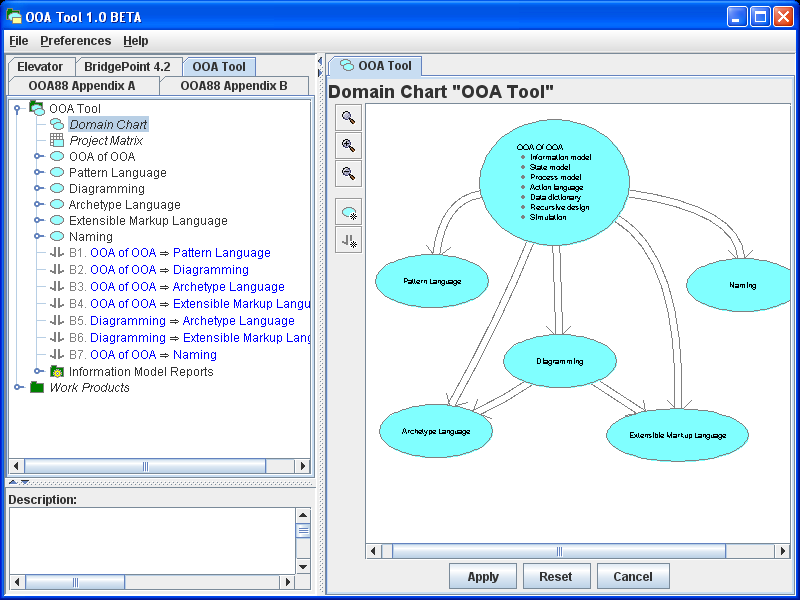This screenshot has width=800, height=600.
Task: Click the B5 bridge icon in the tree
Action: (x=57, y=321)
